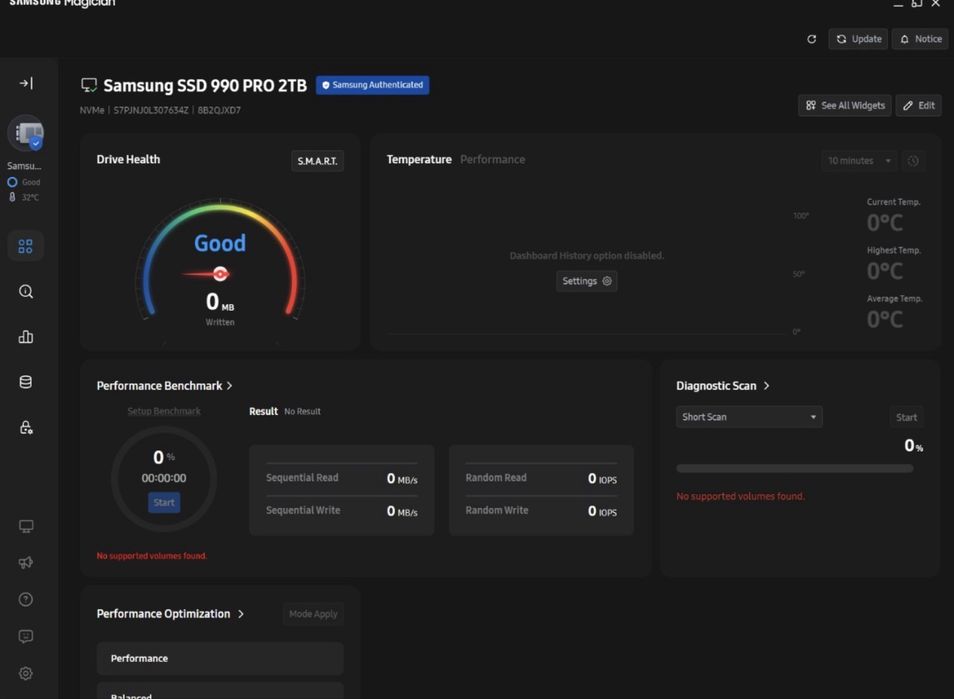Click See All Widgets button
Image resolution: width=954 pixels, height=699 pixels.
pyautogui.click(x=845, y=106)
